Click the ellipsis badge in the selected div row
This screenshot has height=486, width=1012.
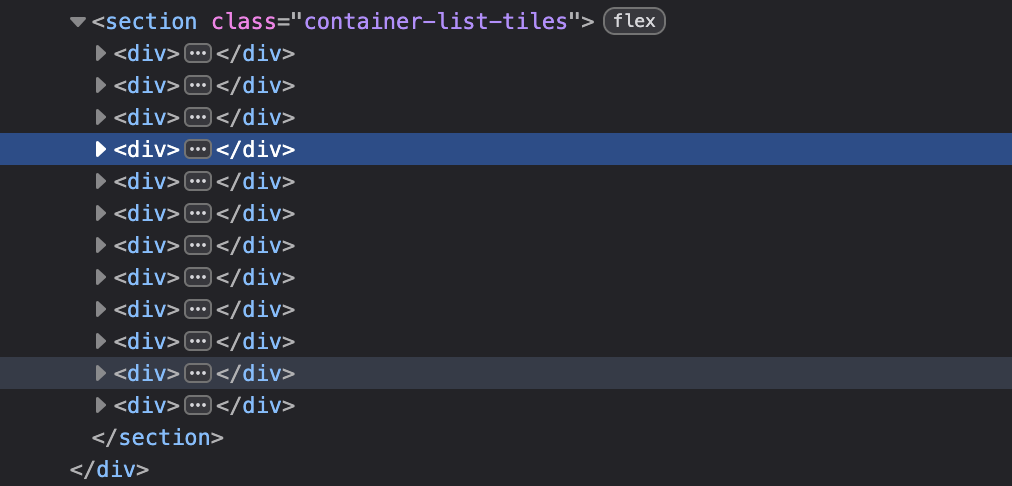pos(198,149)
